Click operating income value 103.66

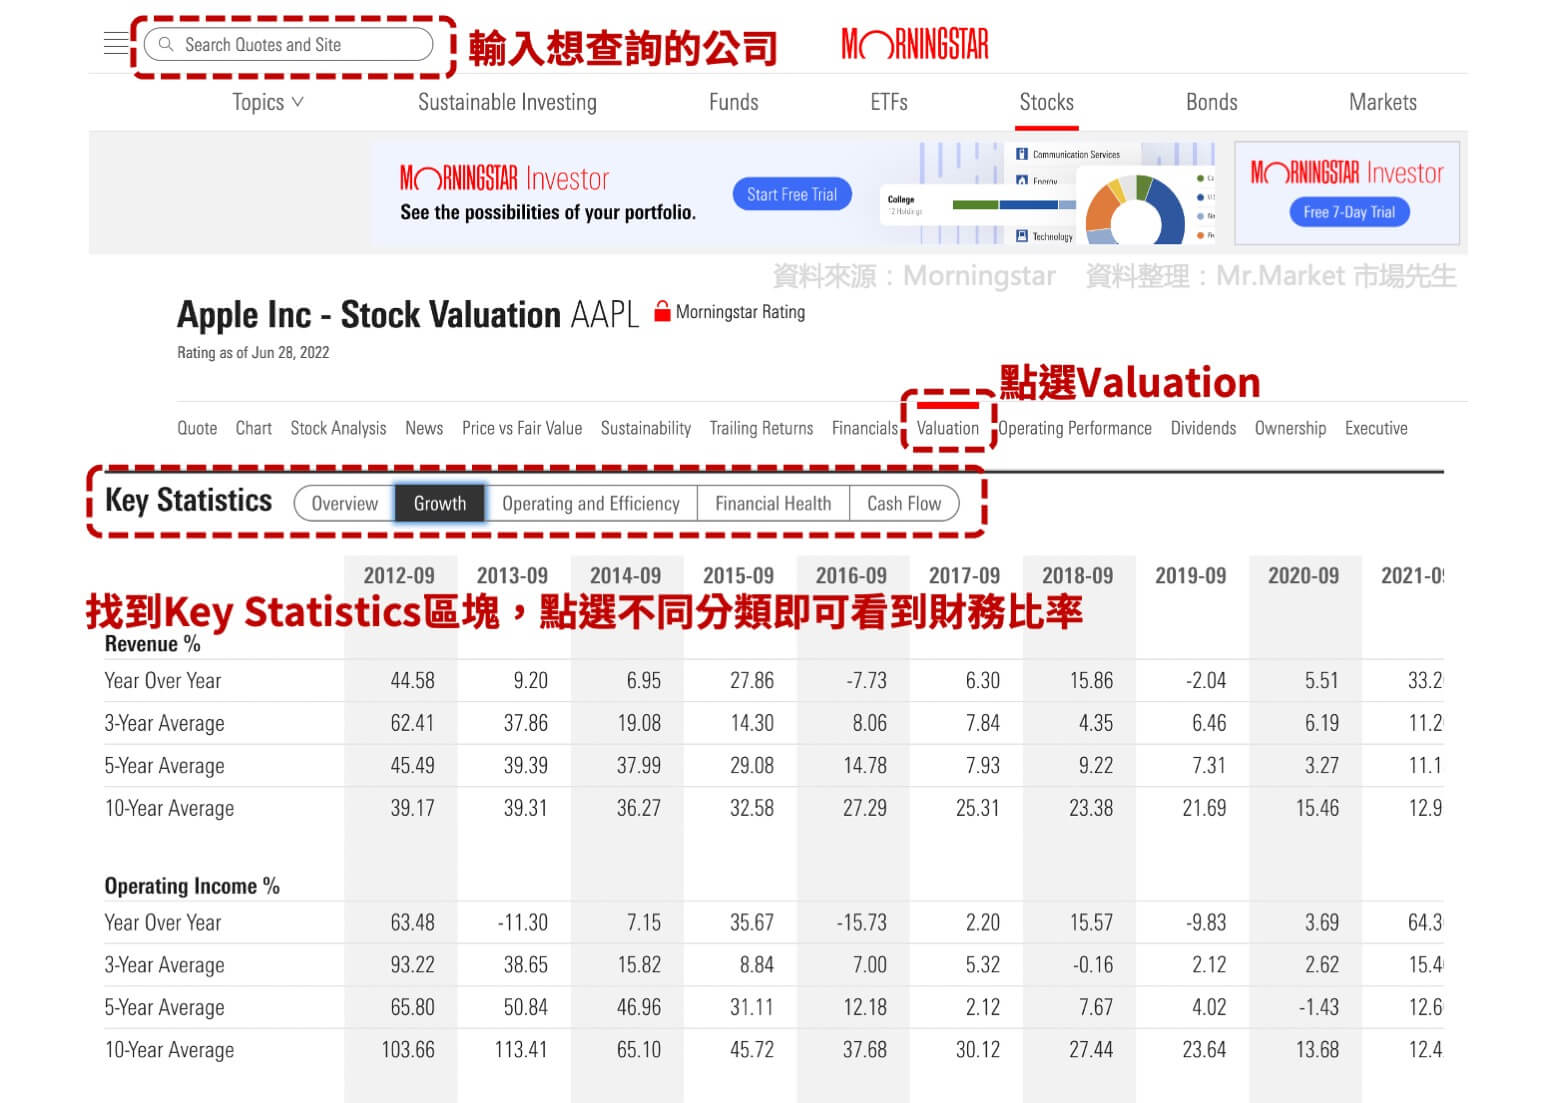click(408, 1050)
